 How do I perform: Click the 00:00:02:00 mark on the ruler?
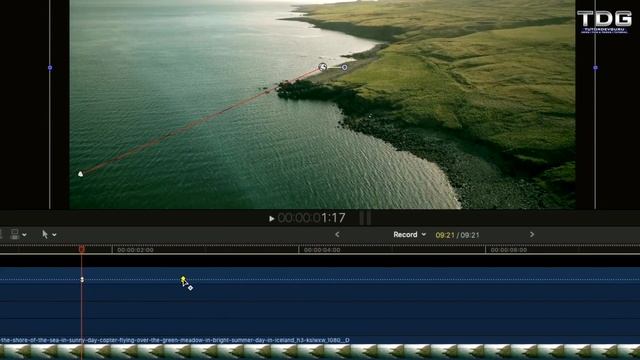(135, 250)
